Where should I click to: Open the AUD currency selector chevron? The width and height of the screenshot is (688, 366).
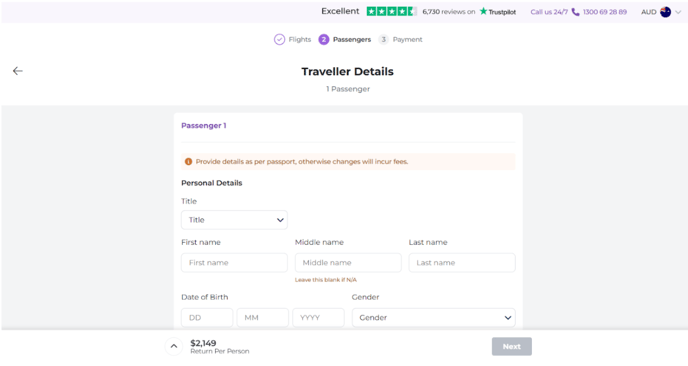click(x=678, y=12)
